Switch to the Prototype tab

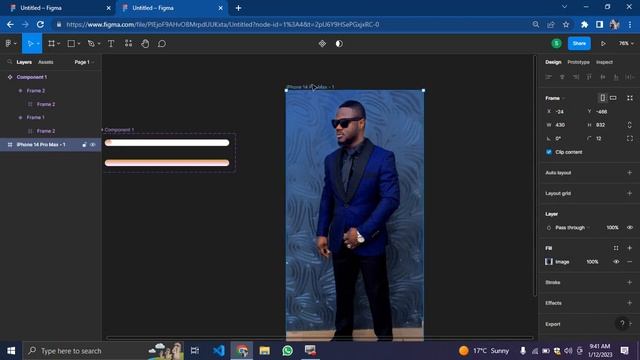click(578, 62)
